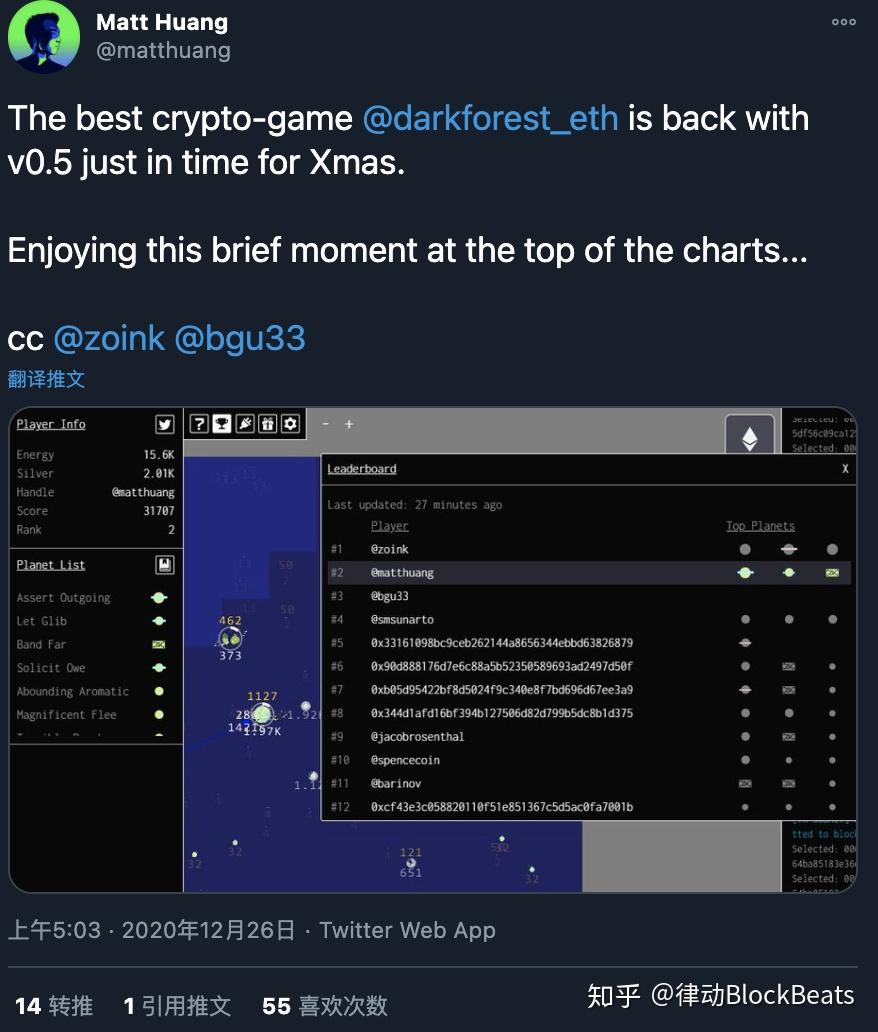Select the planet labeled 462 on map

[230, 637]
